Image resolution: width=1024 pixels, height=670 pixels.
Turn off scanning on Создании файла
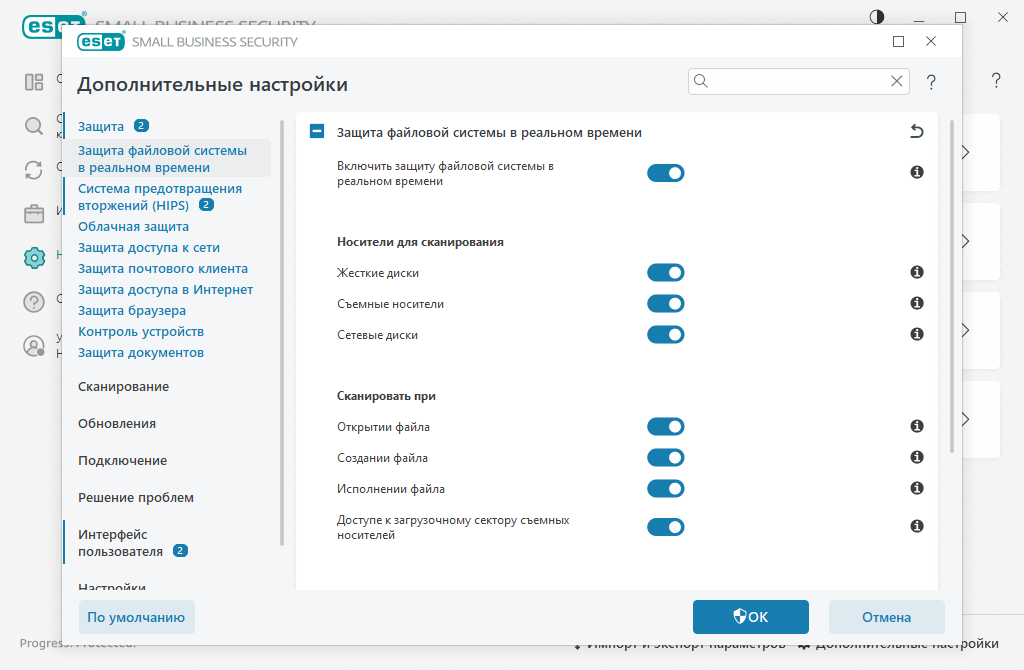coord(665,458)
